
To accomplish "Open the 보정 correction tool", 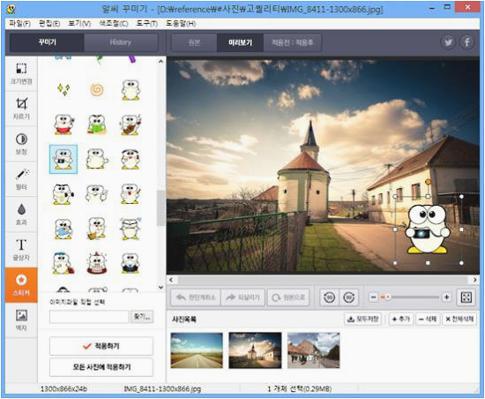I will (21, 144).
